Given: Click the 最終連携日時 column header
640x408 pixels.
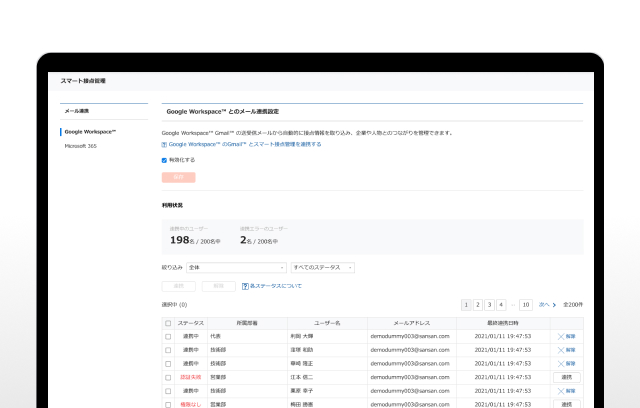Looking at the screenshot, I should click(503, 323).
